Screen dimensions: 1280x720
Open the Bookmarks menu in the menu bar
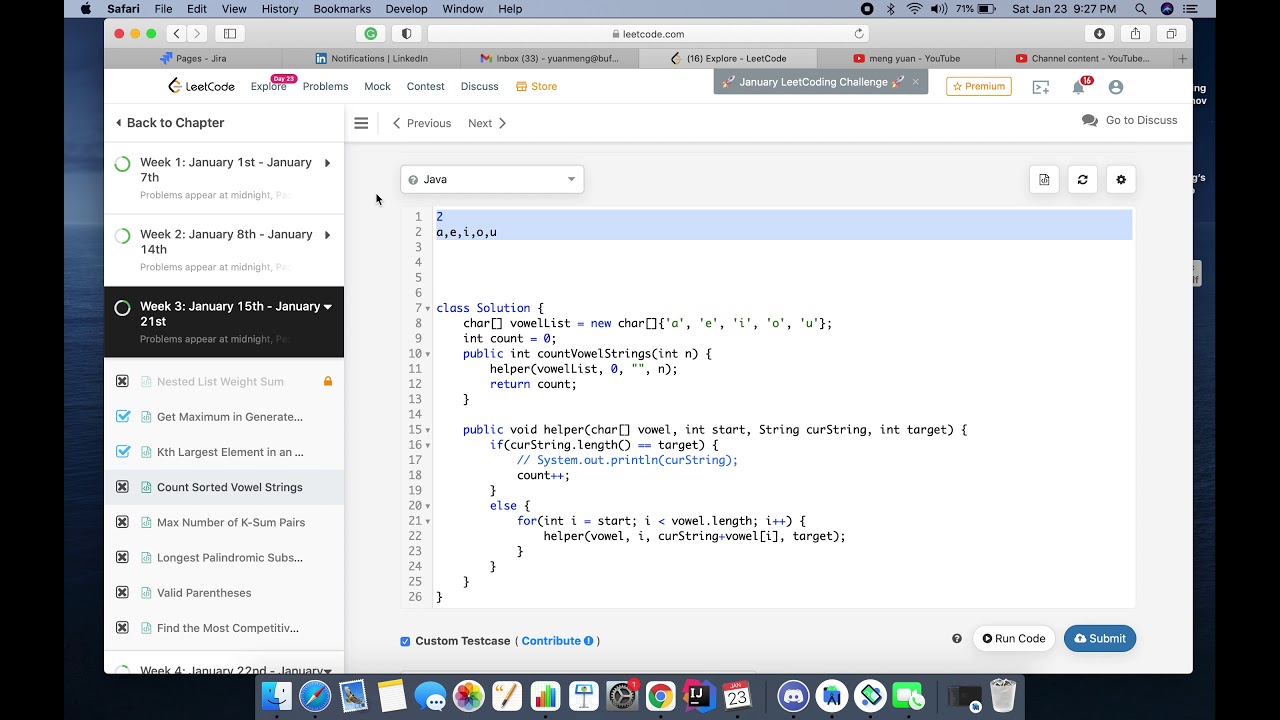[342, 9]
